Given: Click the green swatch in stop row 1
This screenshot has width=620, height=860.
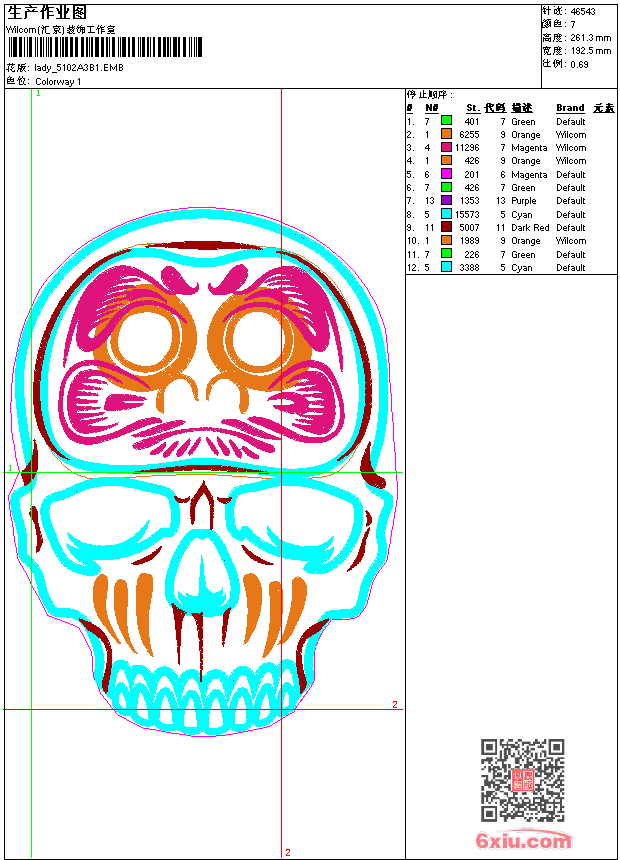Looking at the screenshot, I should coord(446,121).
